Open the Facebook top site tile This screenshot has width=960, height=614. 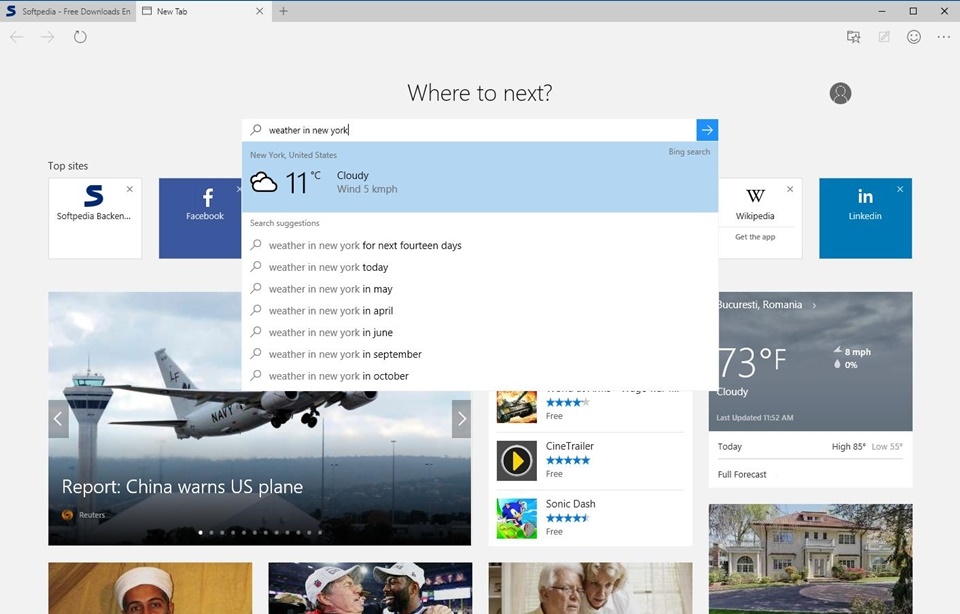(204, 218)
